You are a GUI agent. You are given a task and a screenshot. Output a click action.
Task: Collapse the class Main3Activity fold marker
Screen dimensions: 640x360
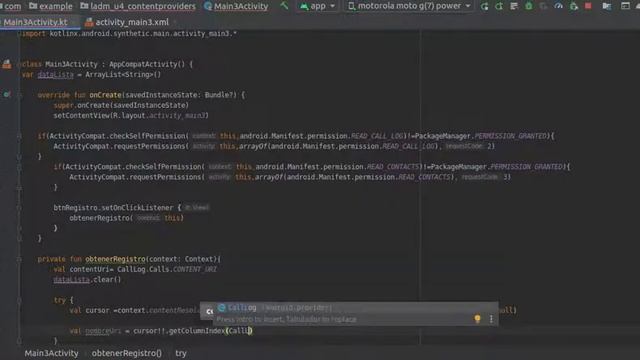tap(19, 64)
